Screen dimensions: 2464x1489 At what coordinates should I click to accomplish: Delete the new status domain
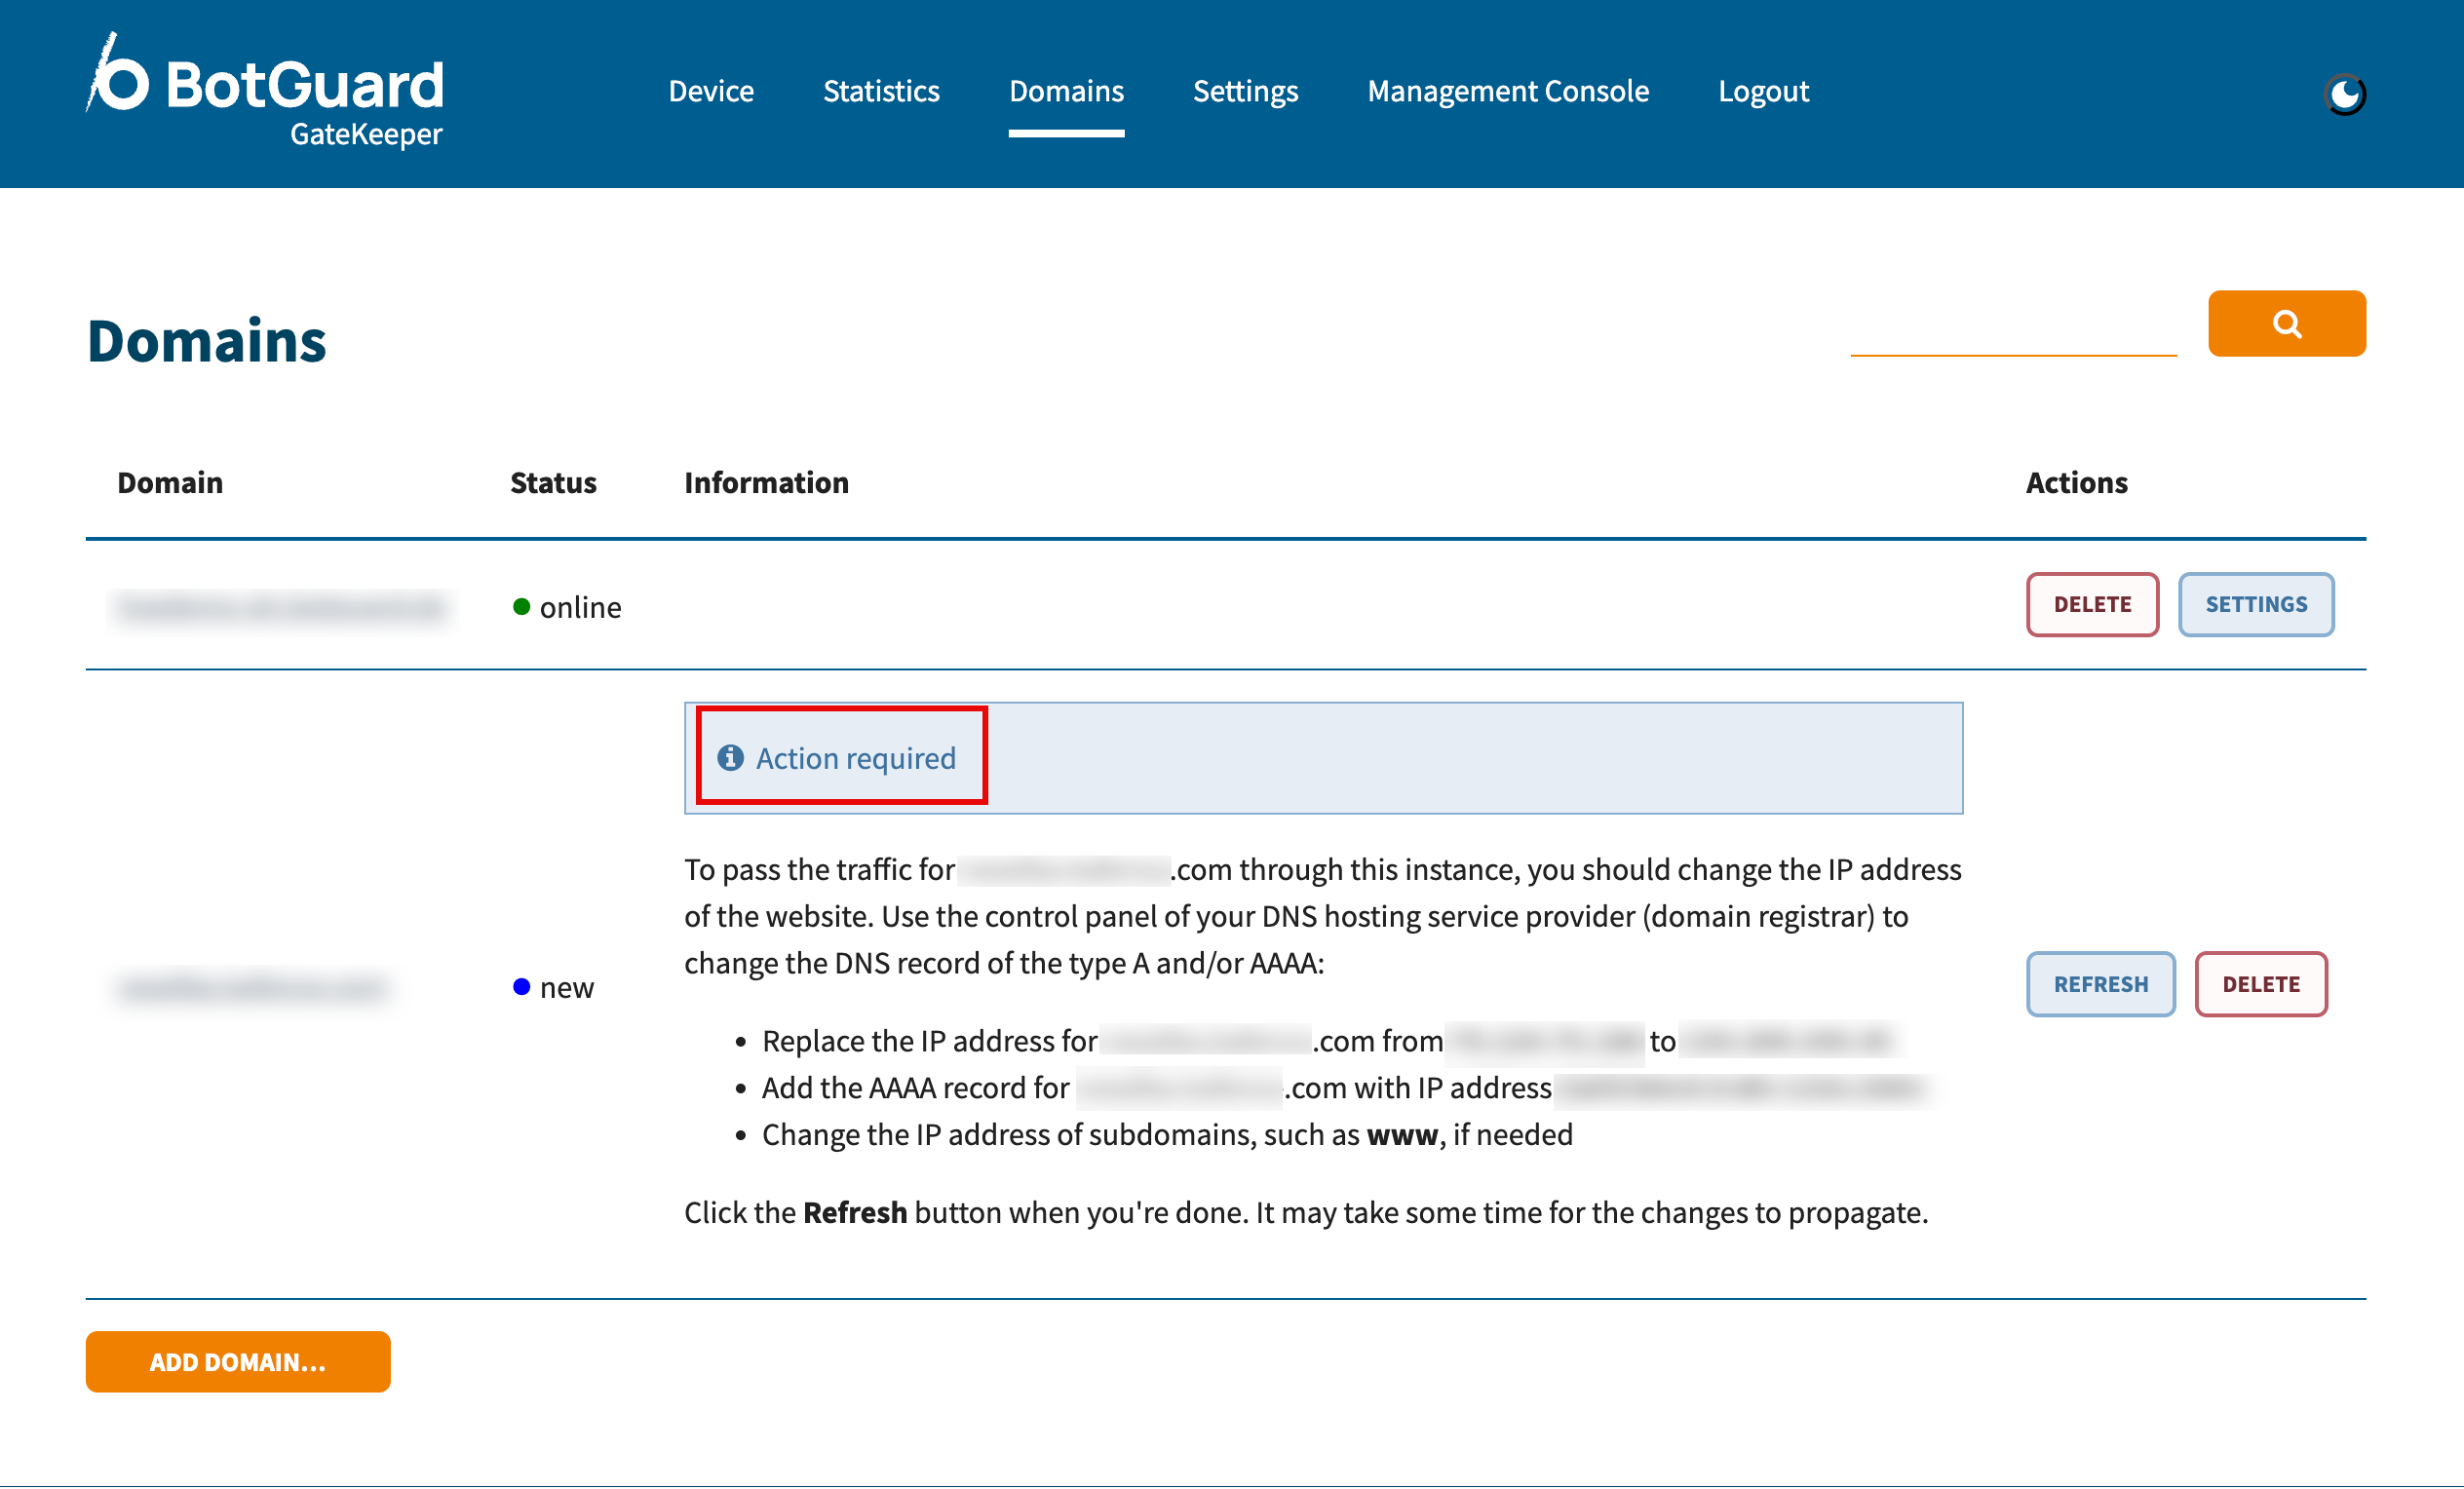(x=2260, y=984)
